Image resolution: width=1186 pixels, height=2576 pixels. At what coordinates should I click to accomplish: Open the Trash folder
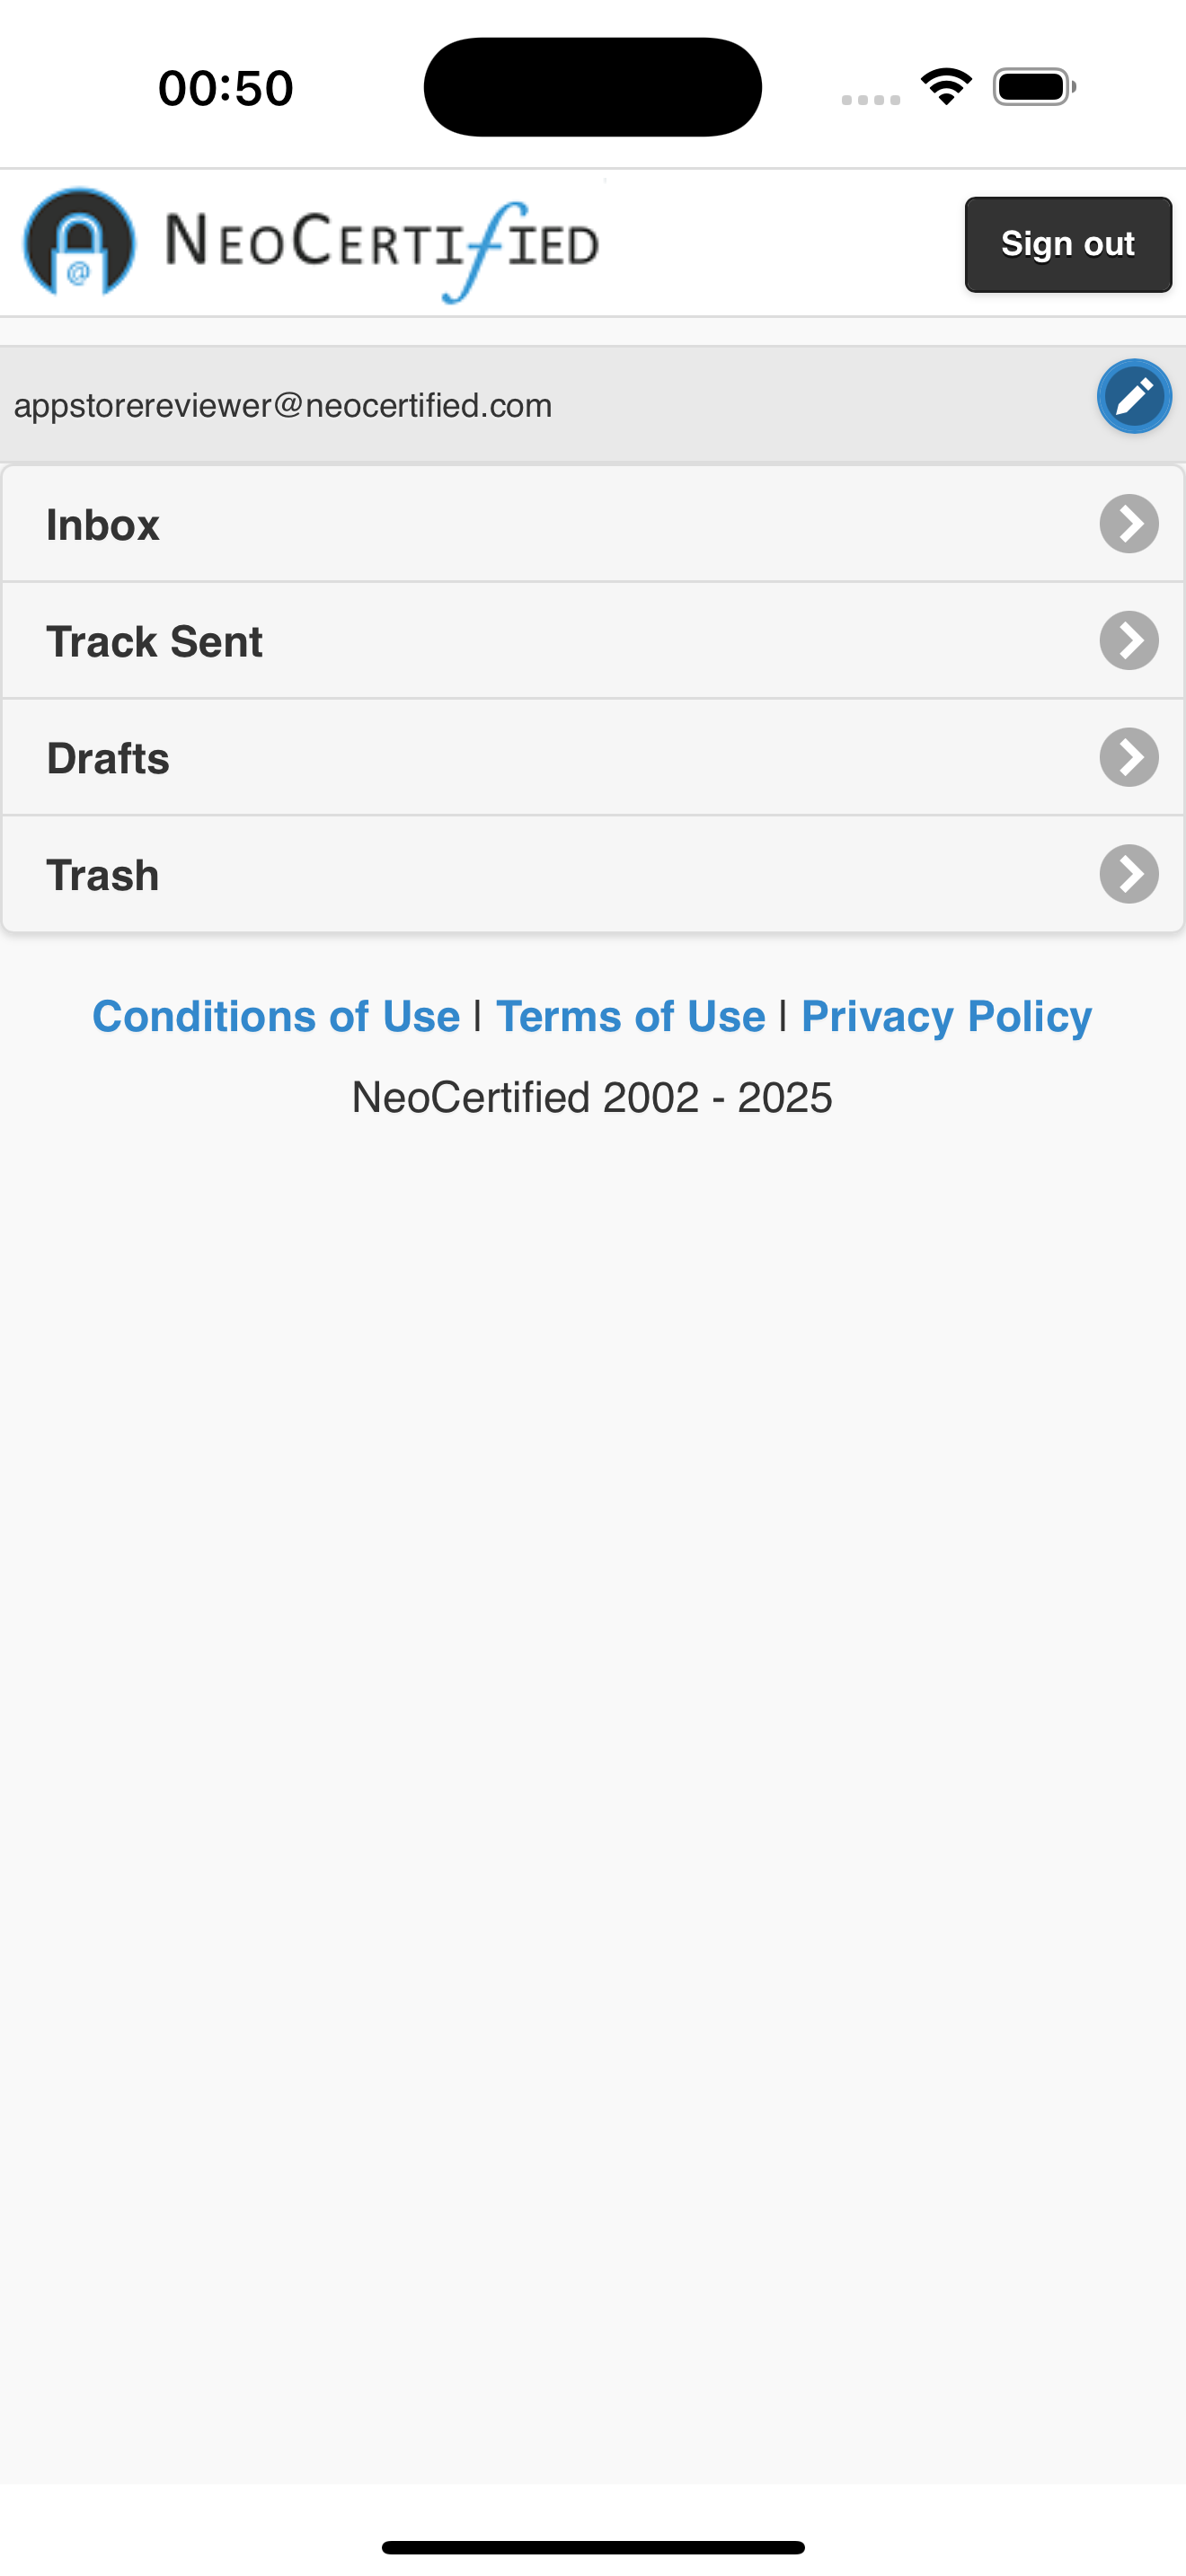point(593,875)
